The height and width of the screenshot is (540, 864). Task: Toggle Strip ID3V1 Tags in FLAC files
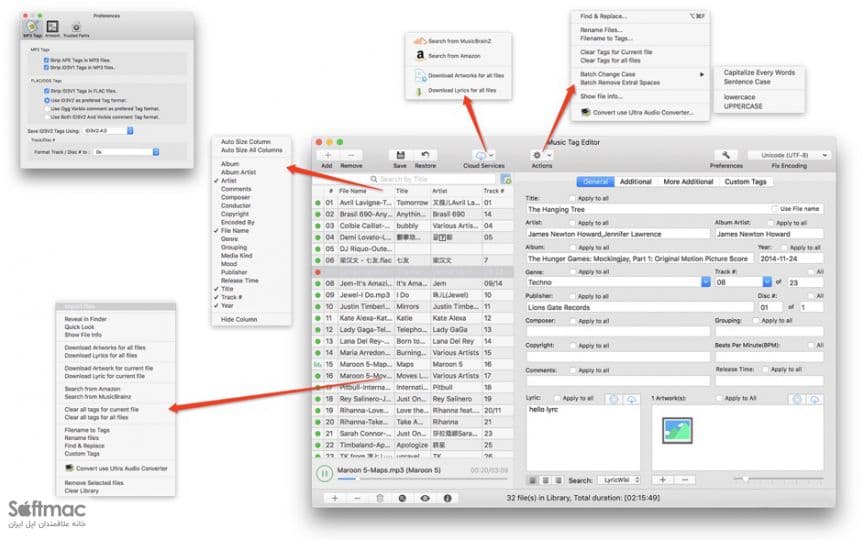click(47, 91)
